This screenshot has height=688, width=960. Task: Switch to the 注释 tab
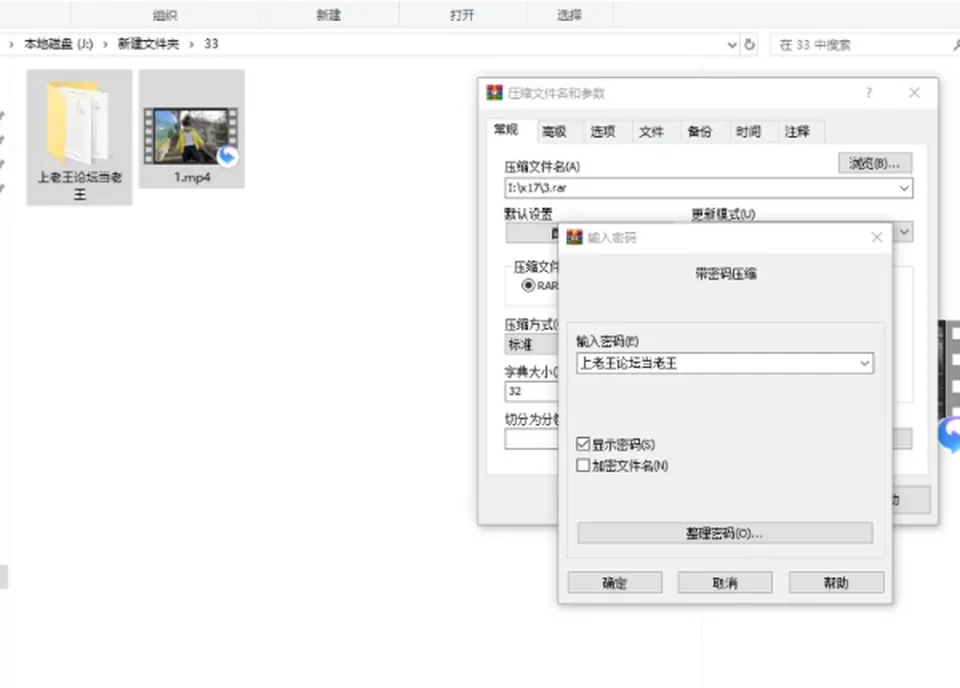click(x=797, y=132)
